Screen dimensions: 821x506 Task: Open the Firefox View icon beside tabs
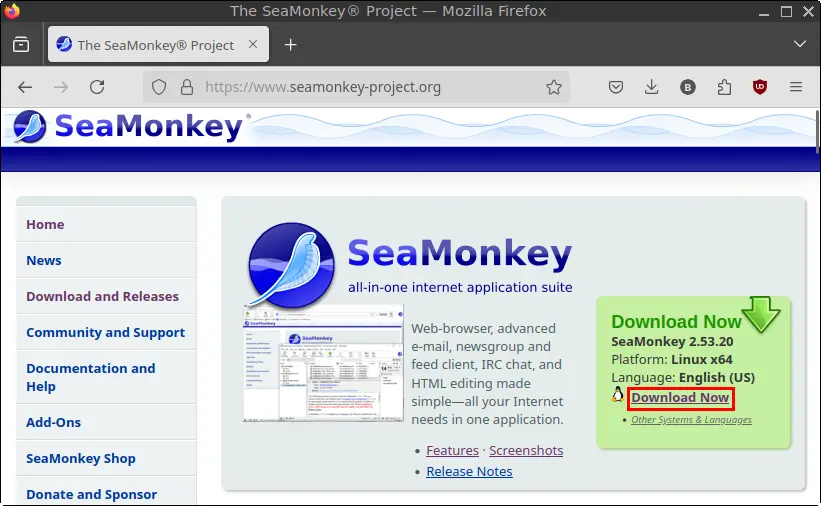pos(21,45)
